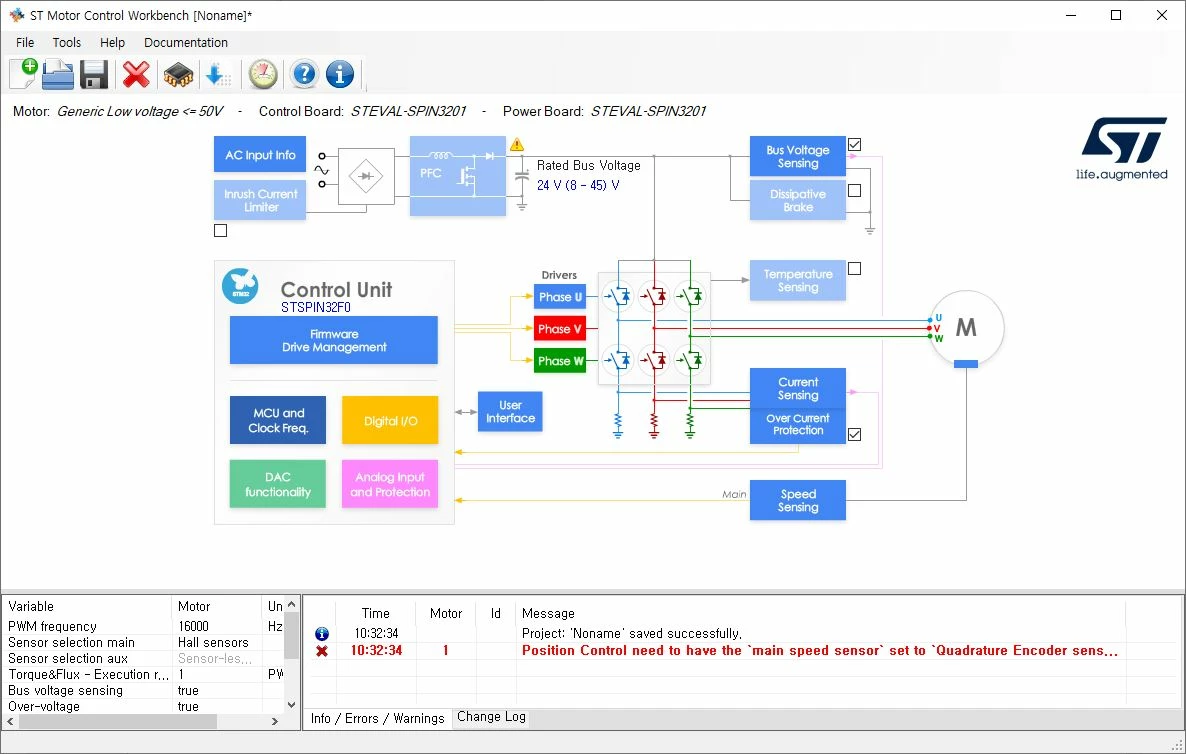Open the Inrush Current Limiter block

pyautogui.click(x=260, y=200)
